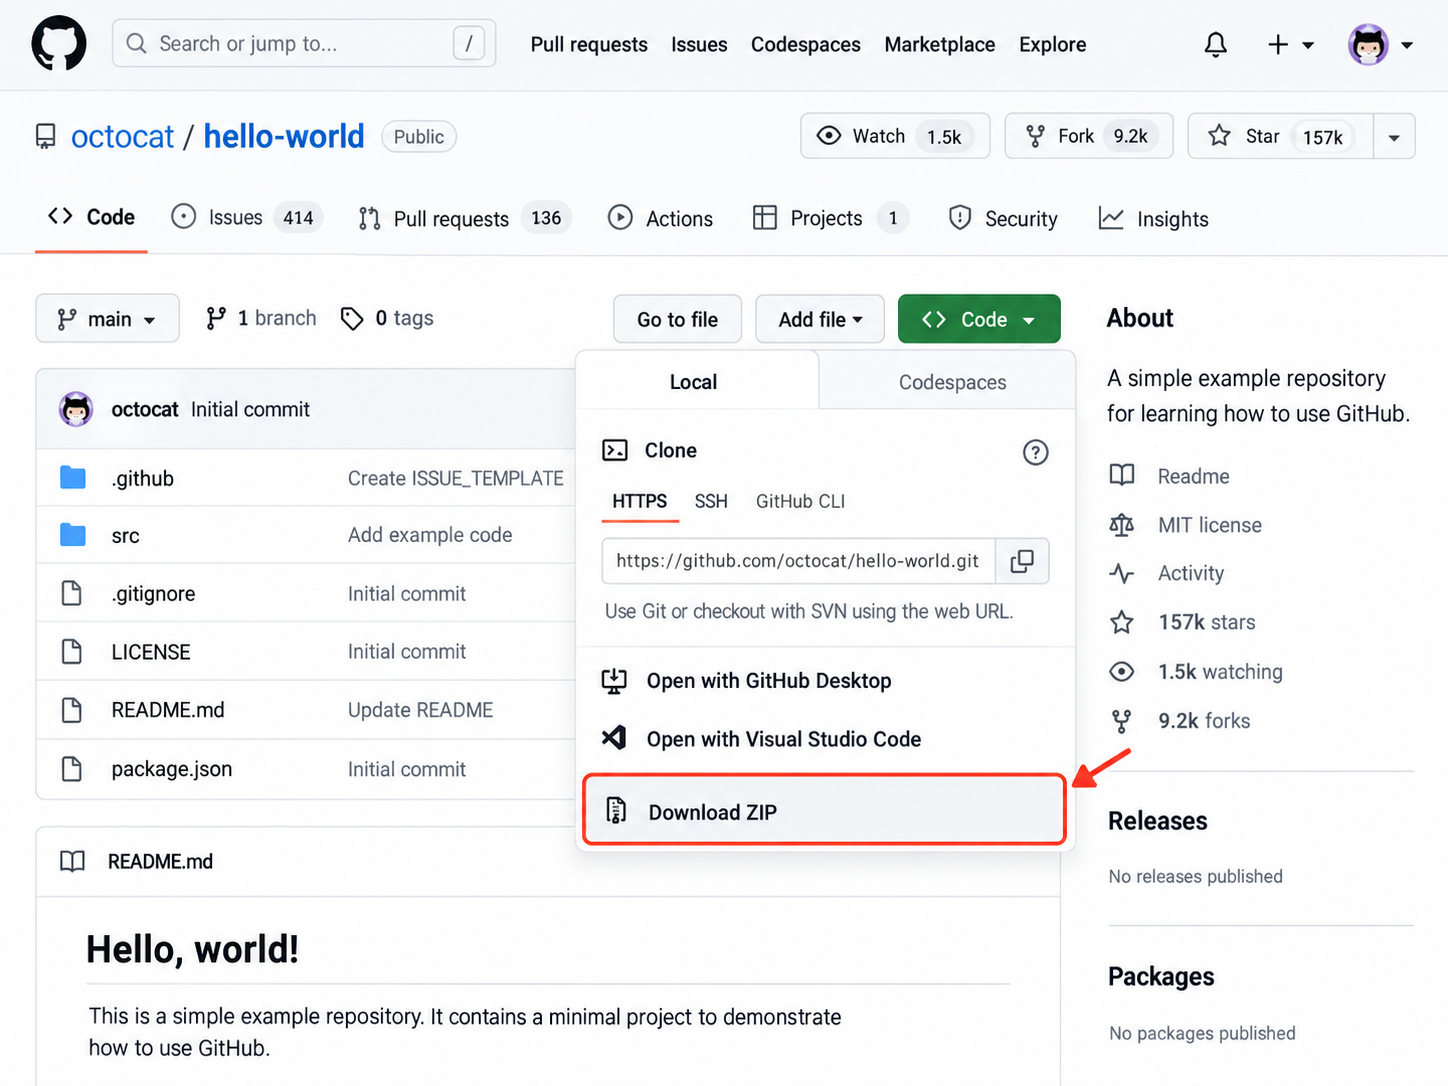Select the GitHub CLI clone tab
This screenshot has height=1086, width=1448.
(800, 501)
